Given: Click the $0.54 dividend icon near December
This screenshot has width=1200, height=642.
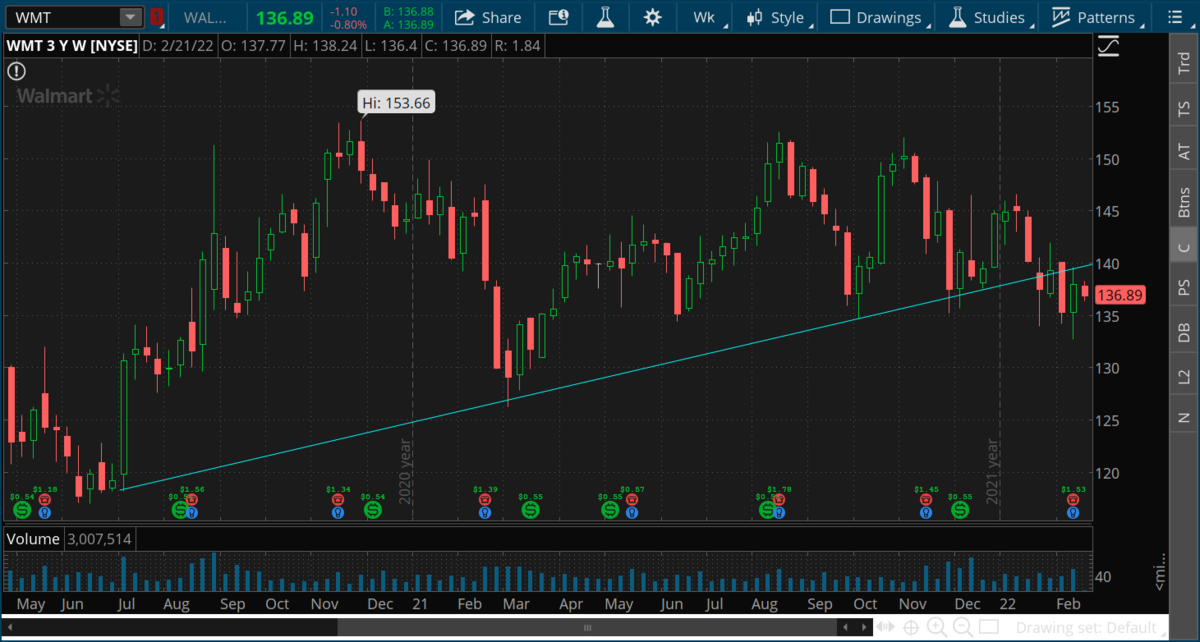Looking at the screenshot, I should [x=372, y=510].
